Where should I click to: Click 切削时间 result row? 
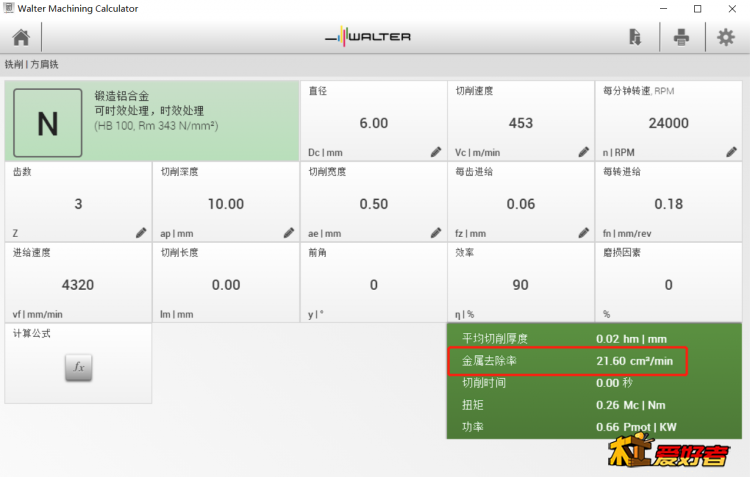(594, 383)
